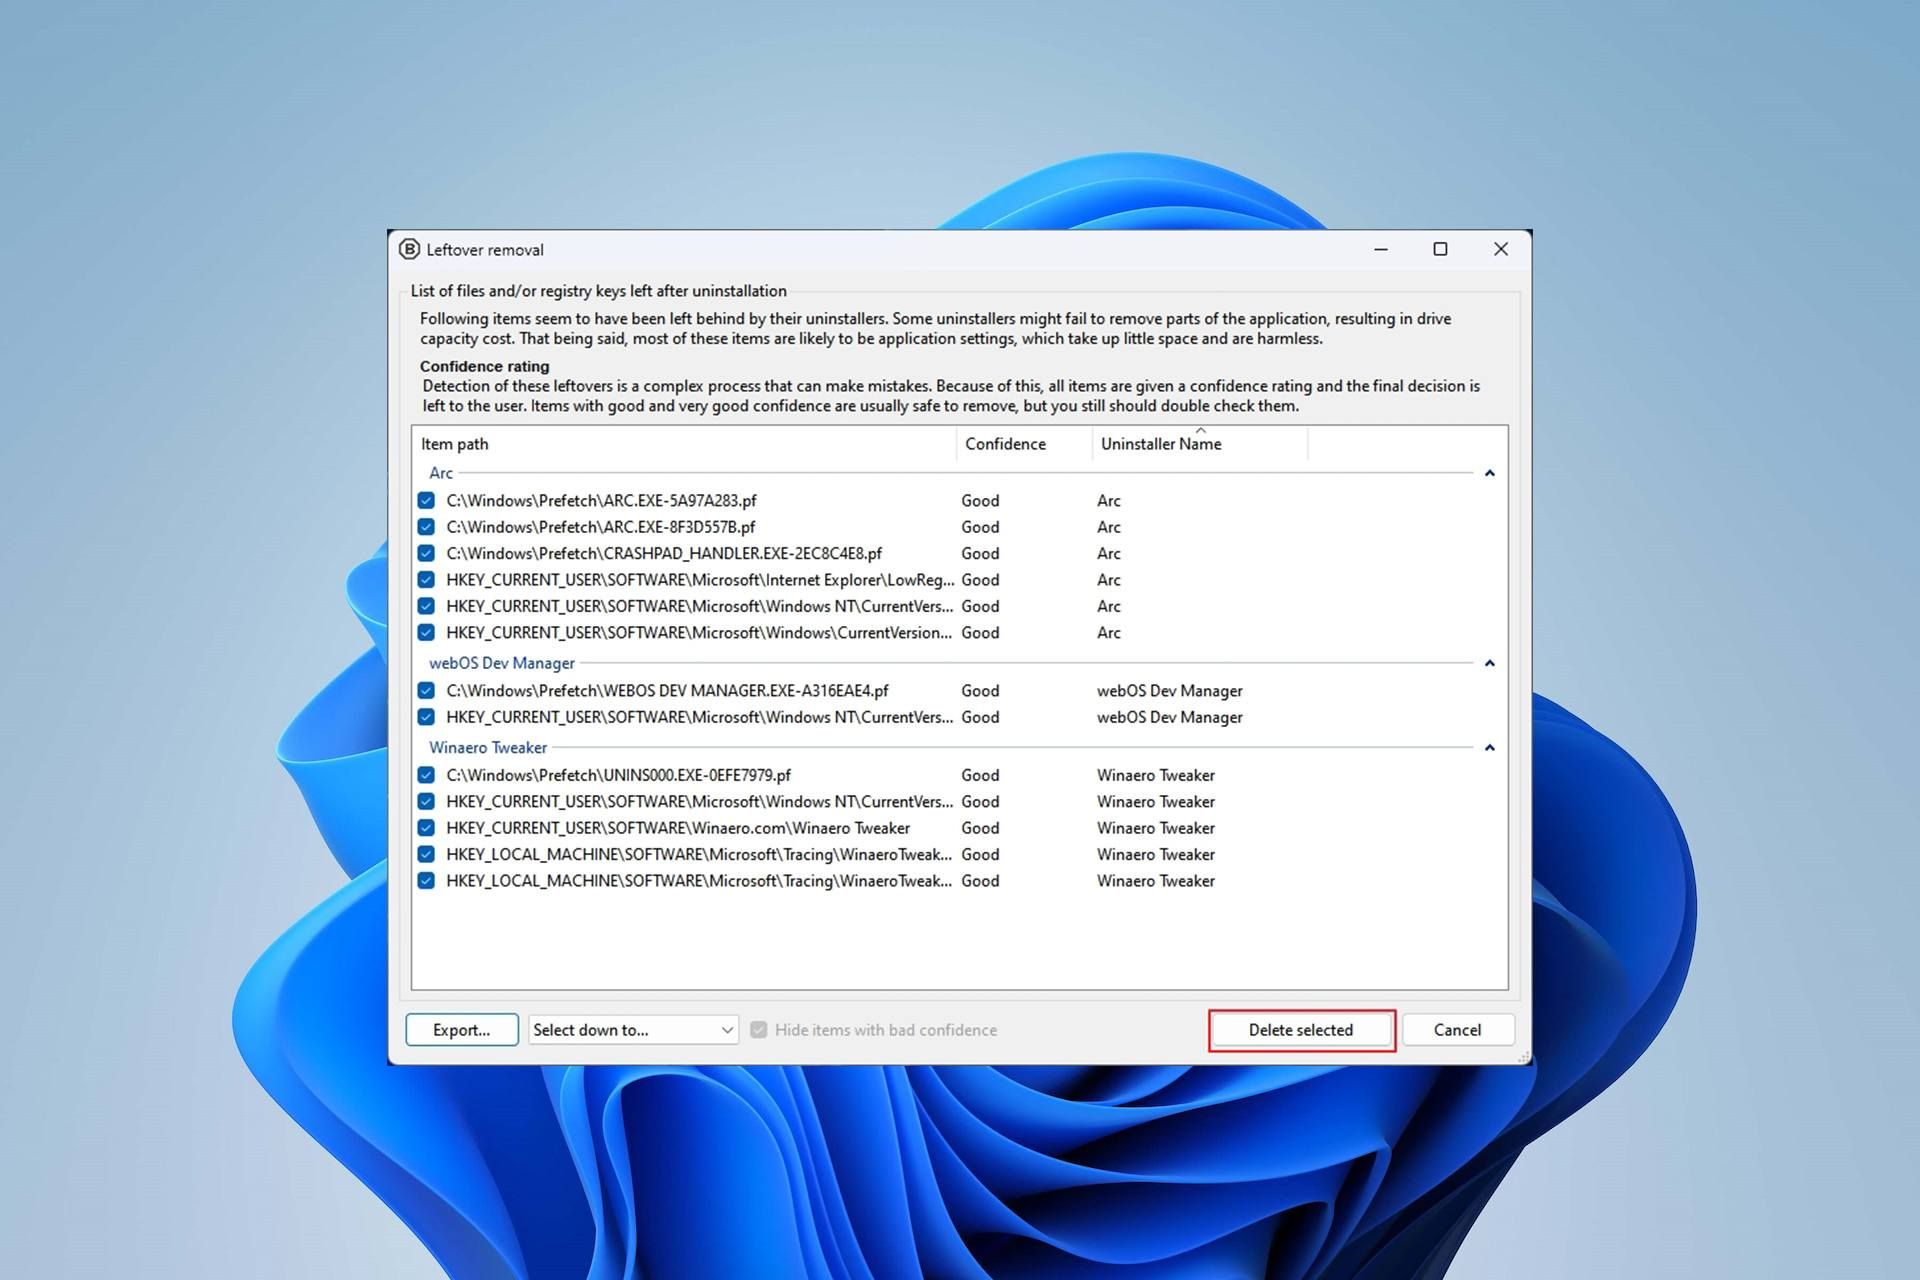Click the Cancel button

pyautogui.click(x=1457, y=1030)
